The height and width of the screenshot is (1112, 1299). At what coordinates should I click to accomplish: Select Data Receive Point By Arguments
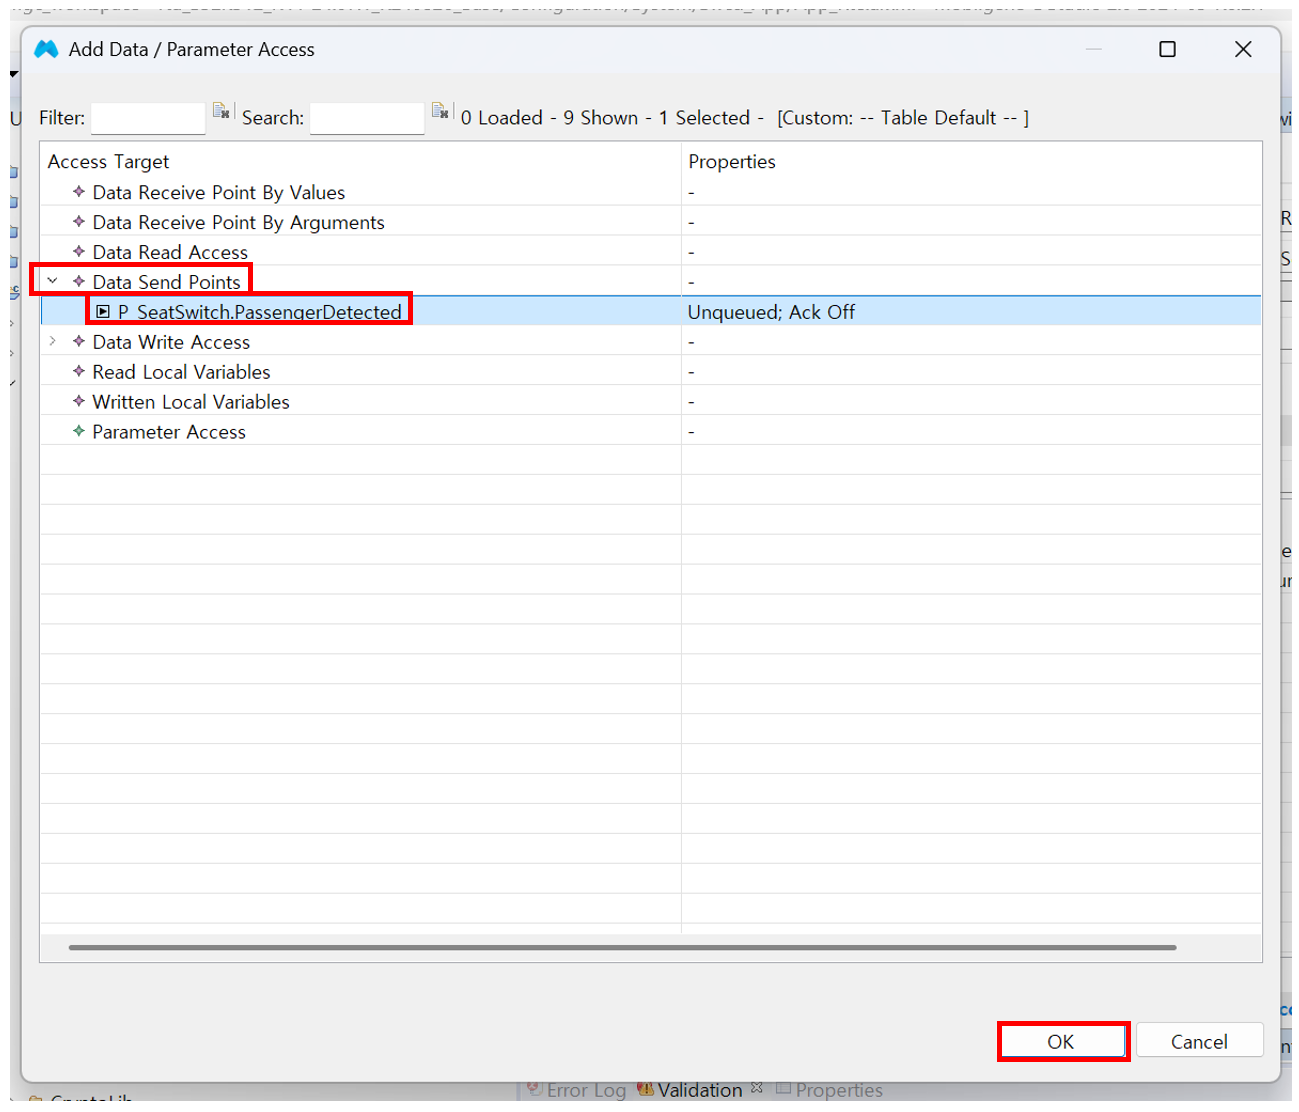coord(238,222)
